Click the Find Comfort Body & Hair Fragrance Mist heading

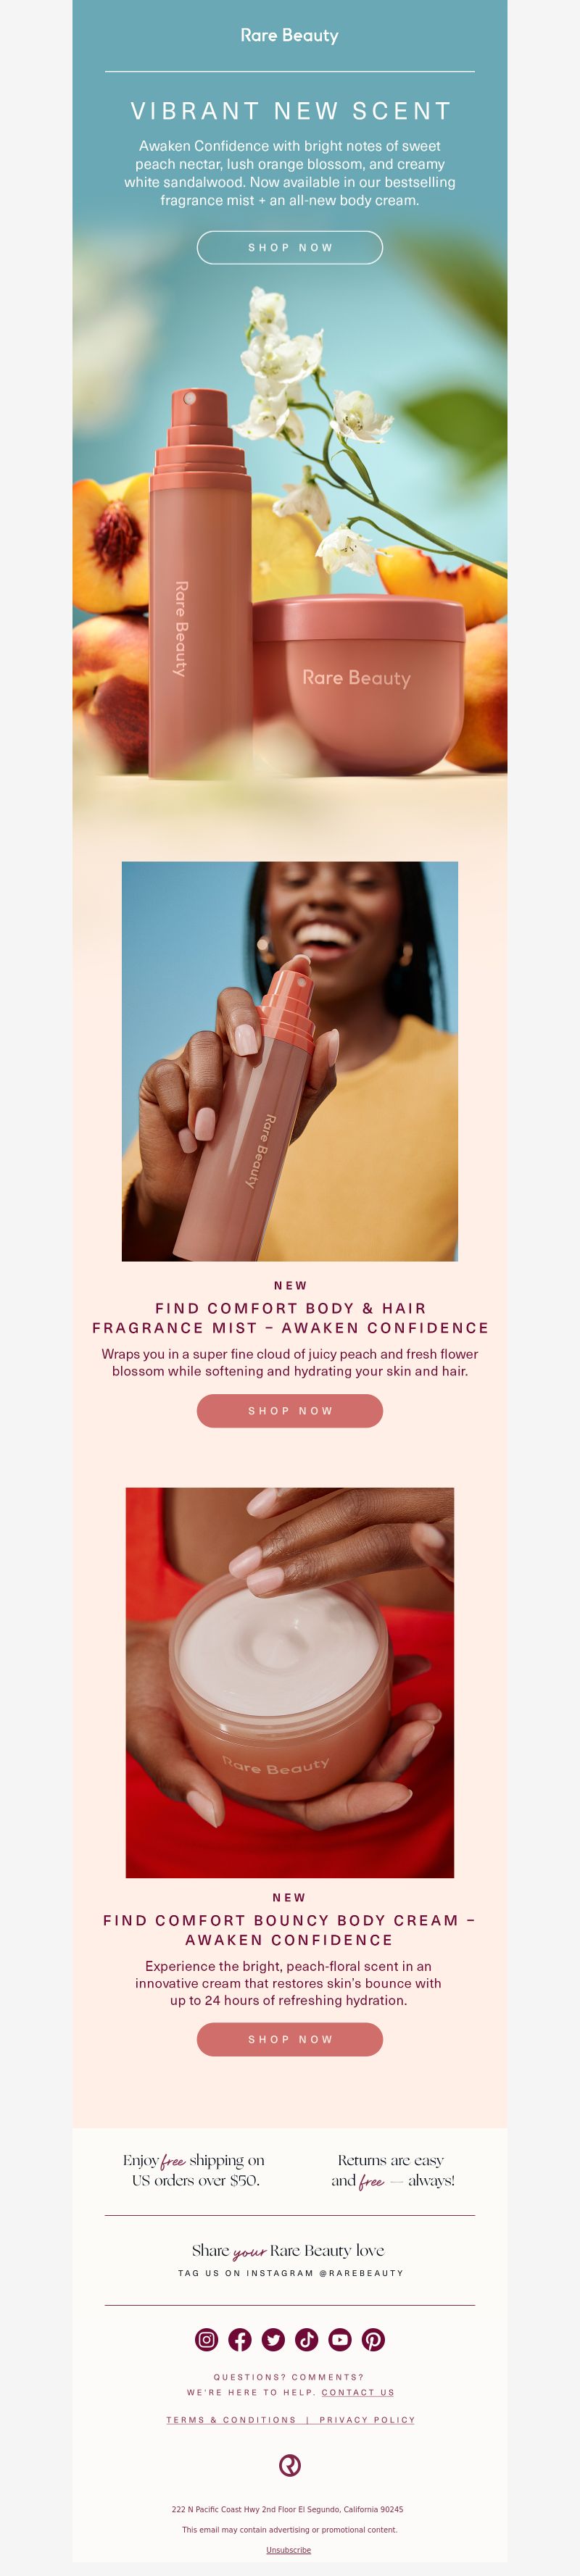point(290,1318)
